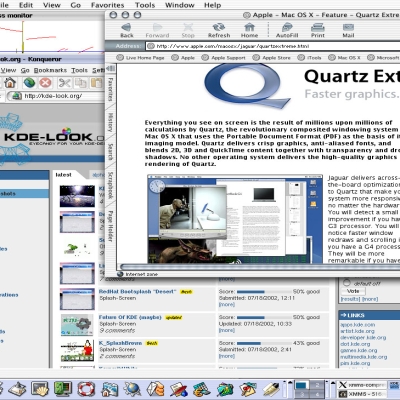Click the Vote button in the poll

(x=353, y=291)
